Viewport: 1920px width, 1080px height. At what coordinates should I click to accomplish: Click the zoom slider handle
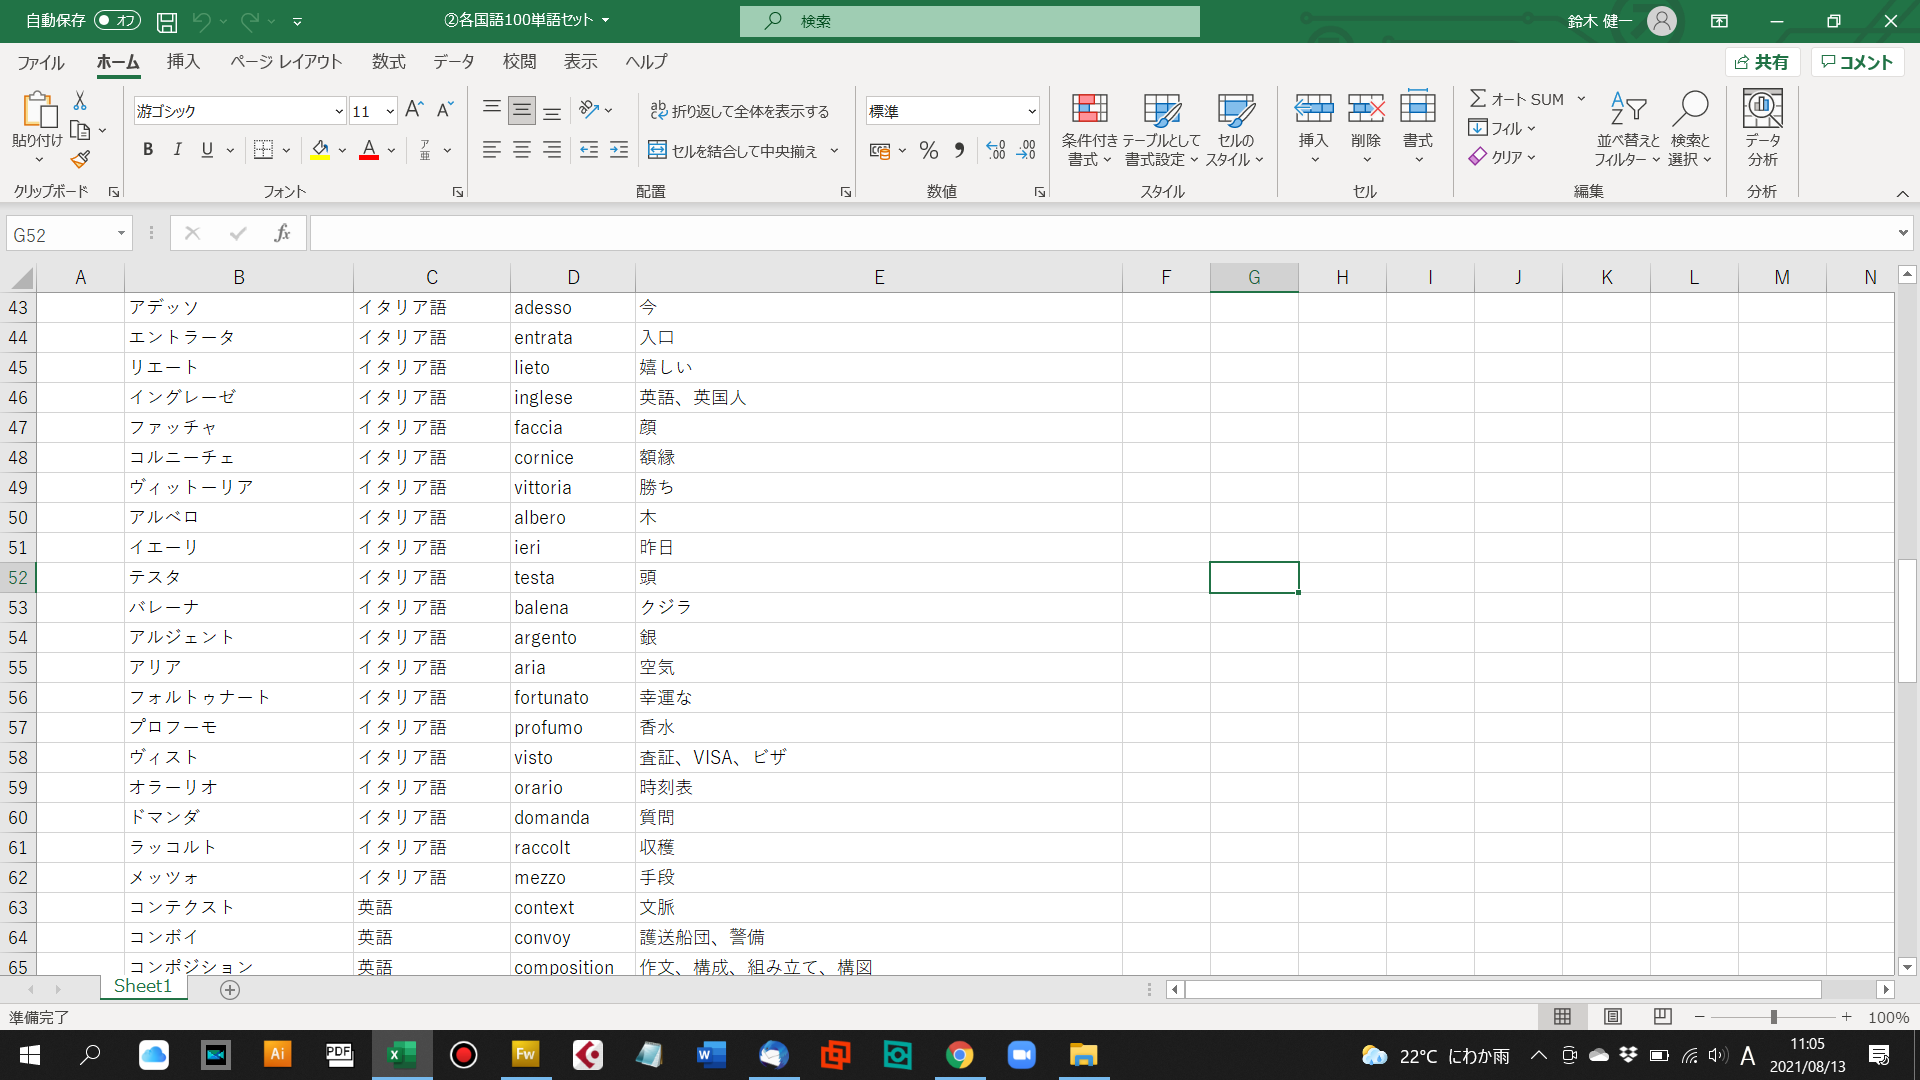[1773, 1017]
